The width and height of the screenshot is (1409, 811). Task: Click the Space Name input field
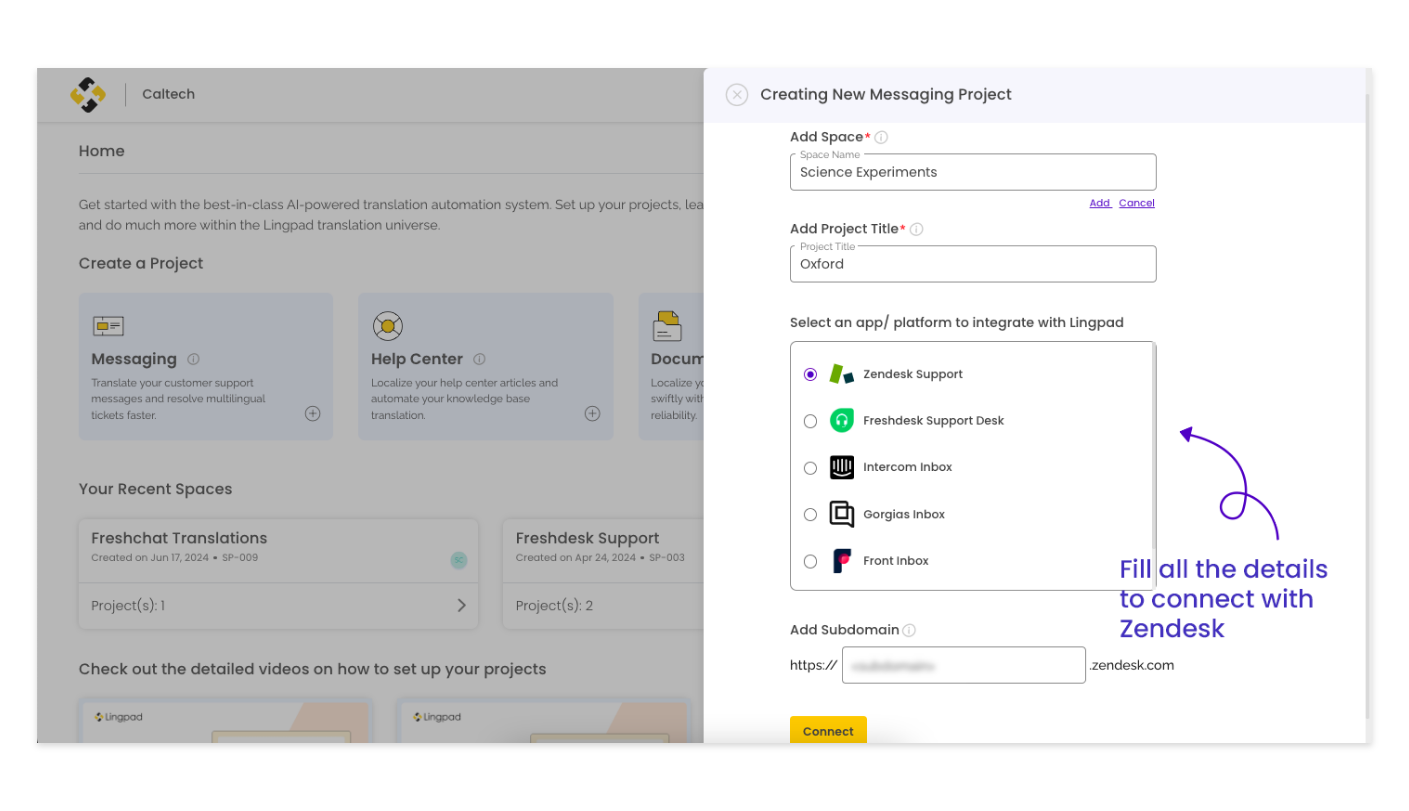coord(973,172)
